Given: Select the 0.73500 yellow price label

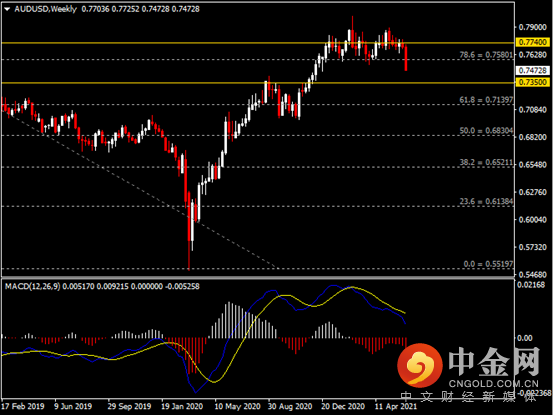Looking at the screenshot, I should pos(533,82).
